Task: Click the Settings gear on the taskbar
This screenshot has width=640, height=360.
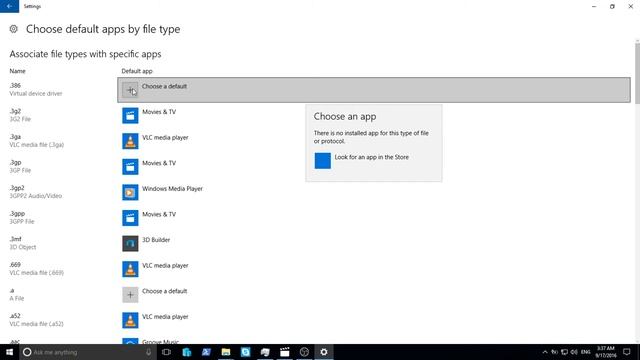Action: tap(324, 352)
